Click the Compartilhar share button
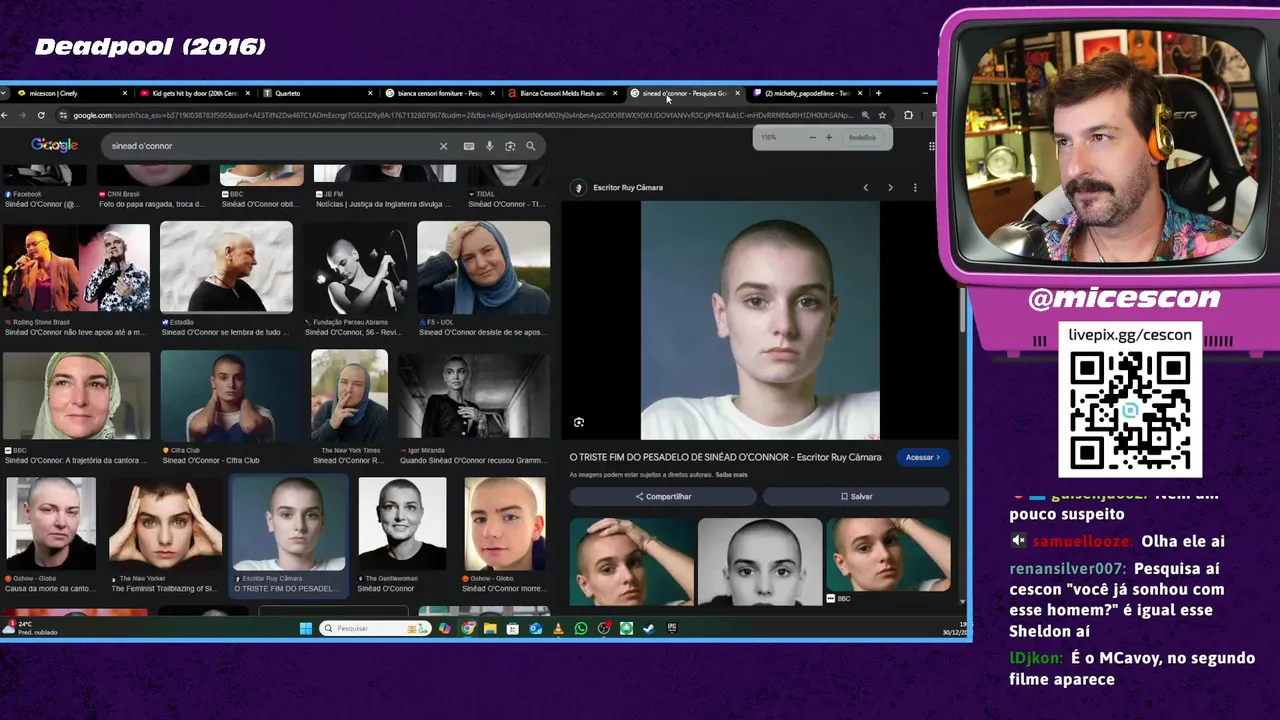Screen dimensions: 1280x720 tap(663, 496)
